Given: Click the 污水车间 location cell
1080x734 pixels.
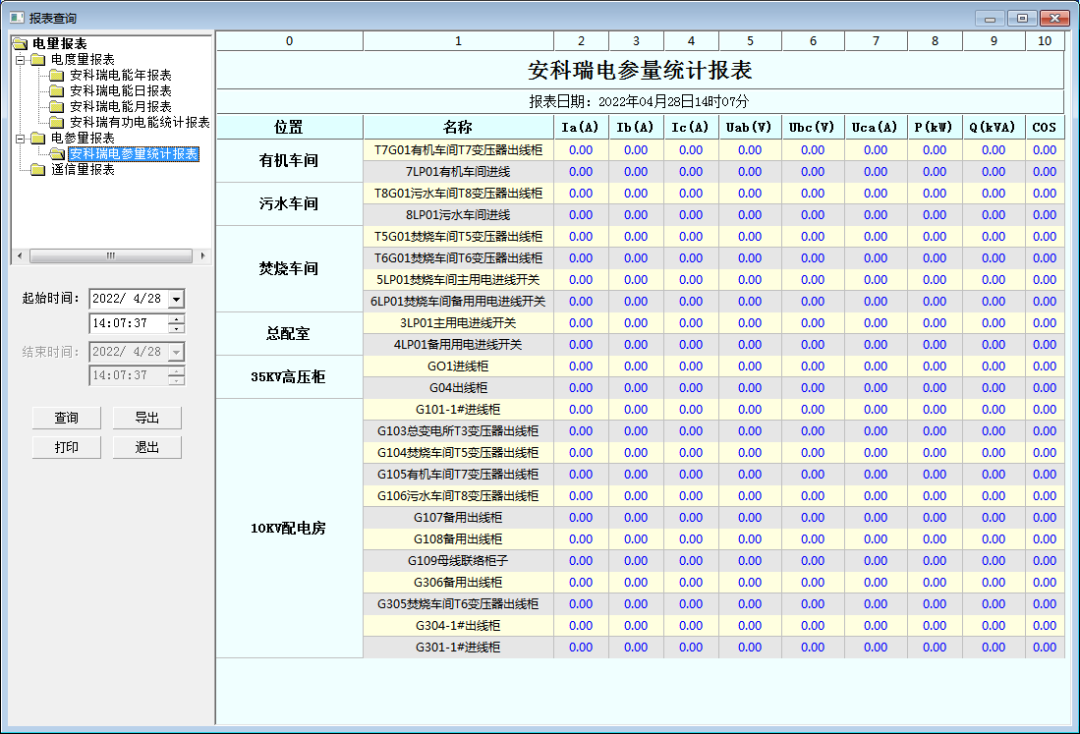Looking at the screenshot, I should (289, 205).
